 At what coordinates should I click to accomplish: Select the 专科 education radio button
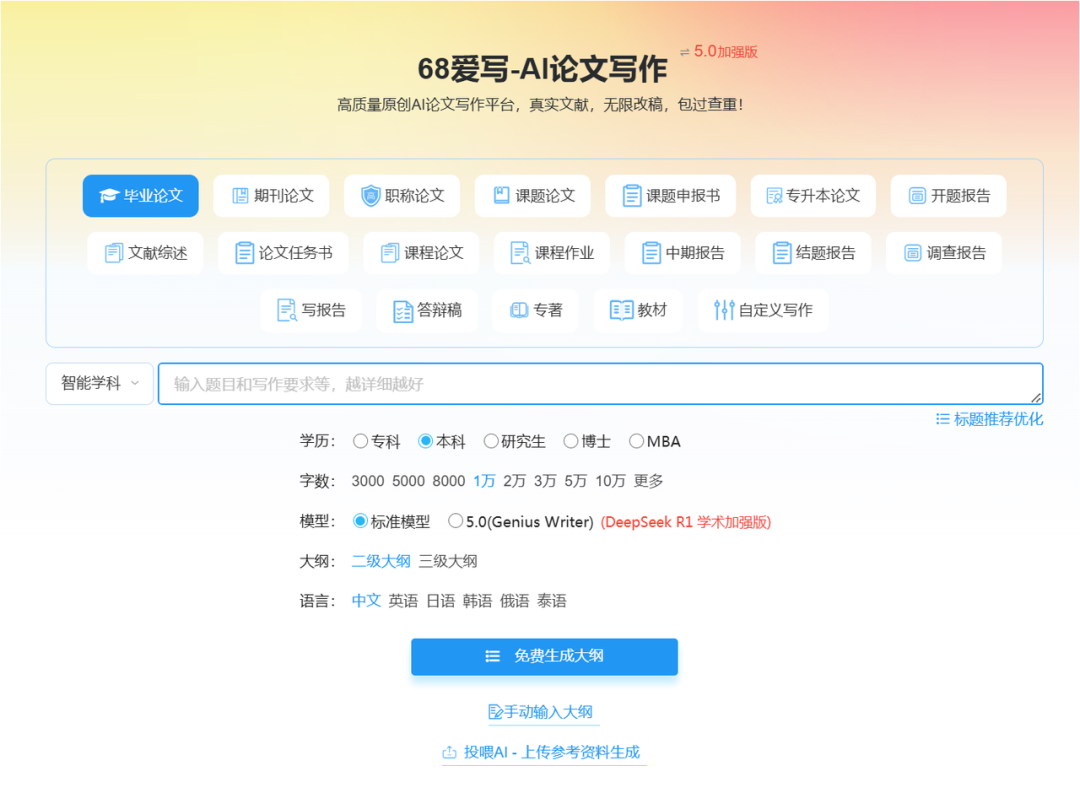360,441
